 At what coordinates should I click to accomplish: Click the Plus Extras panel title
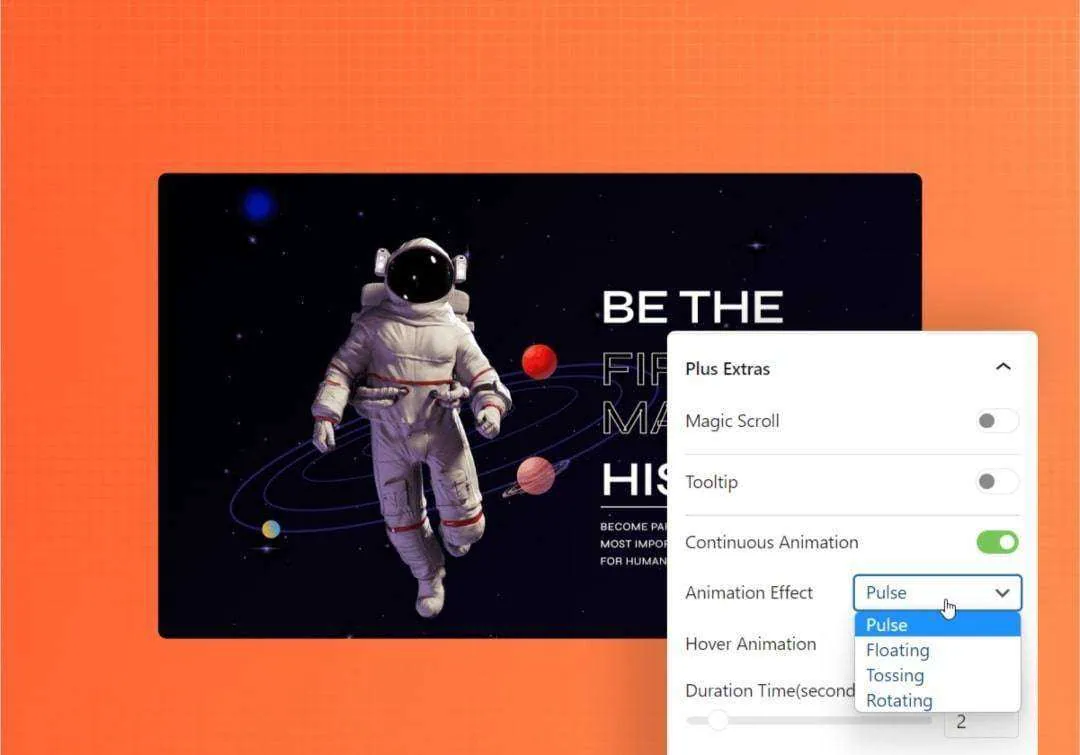point(727,369)
